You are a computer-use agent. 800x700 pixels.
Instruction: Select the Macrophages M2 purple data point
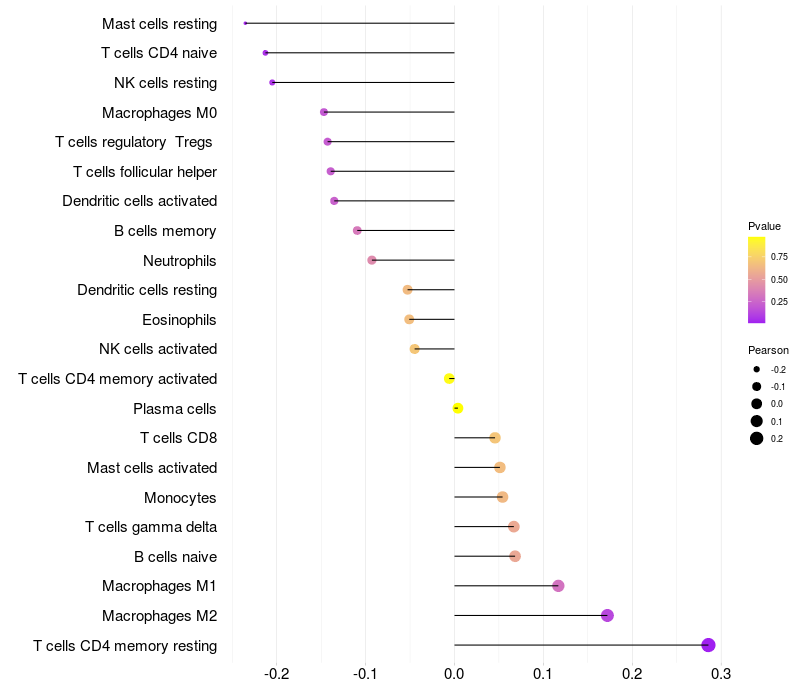click(x=607, y=615)
